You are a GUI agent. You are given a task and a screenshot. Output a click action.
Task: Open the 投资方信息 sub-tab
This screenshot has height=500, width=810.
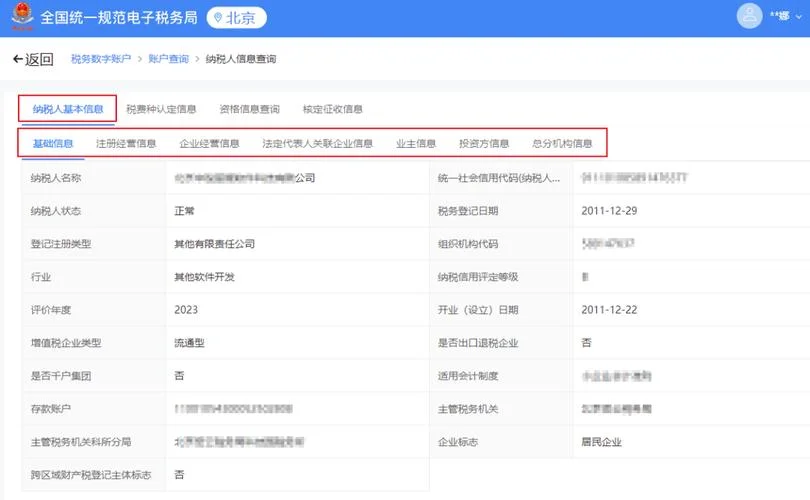(x=484, y=144)
